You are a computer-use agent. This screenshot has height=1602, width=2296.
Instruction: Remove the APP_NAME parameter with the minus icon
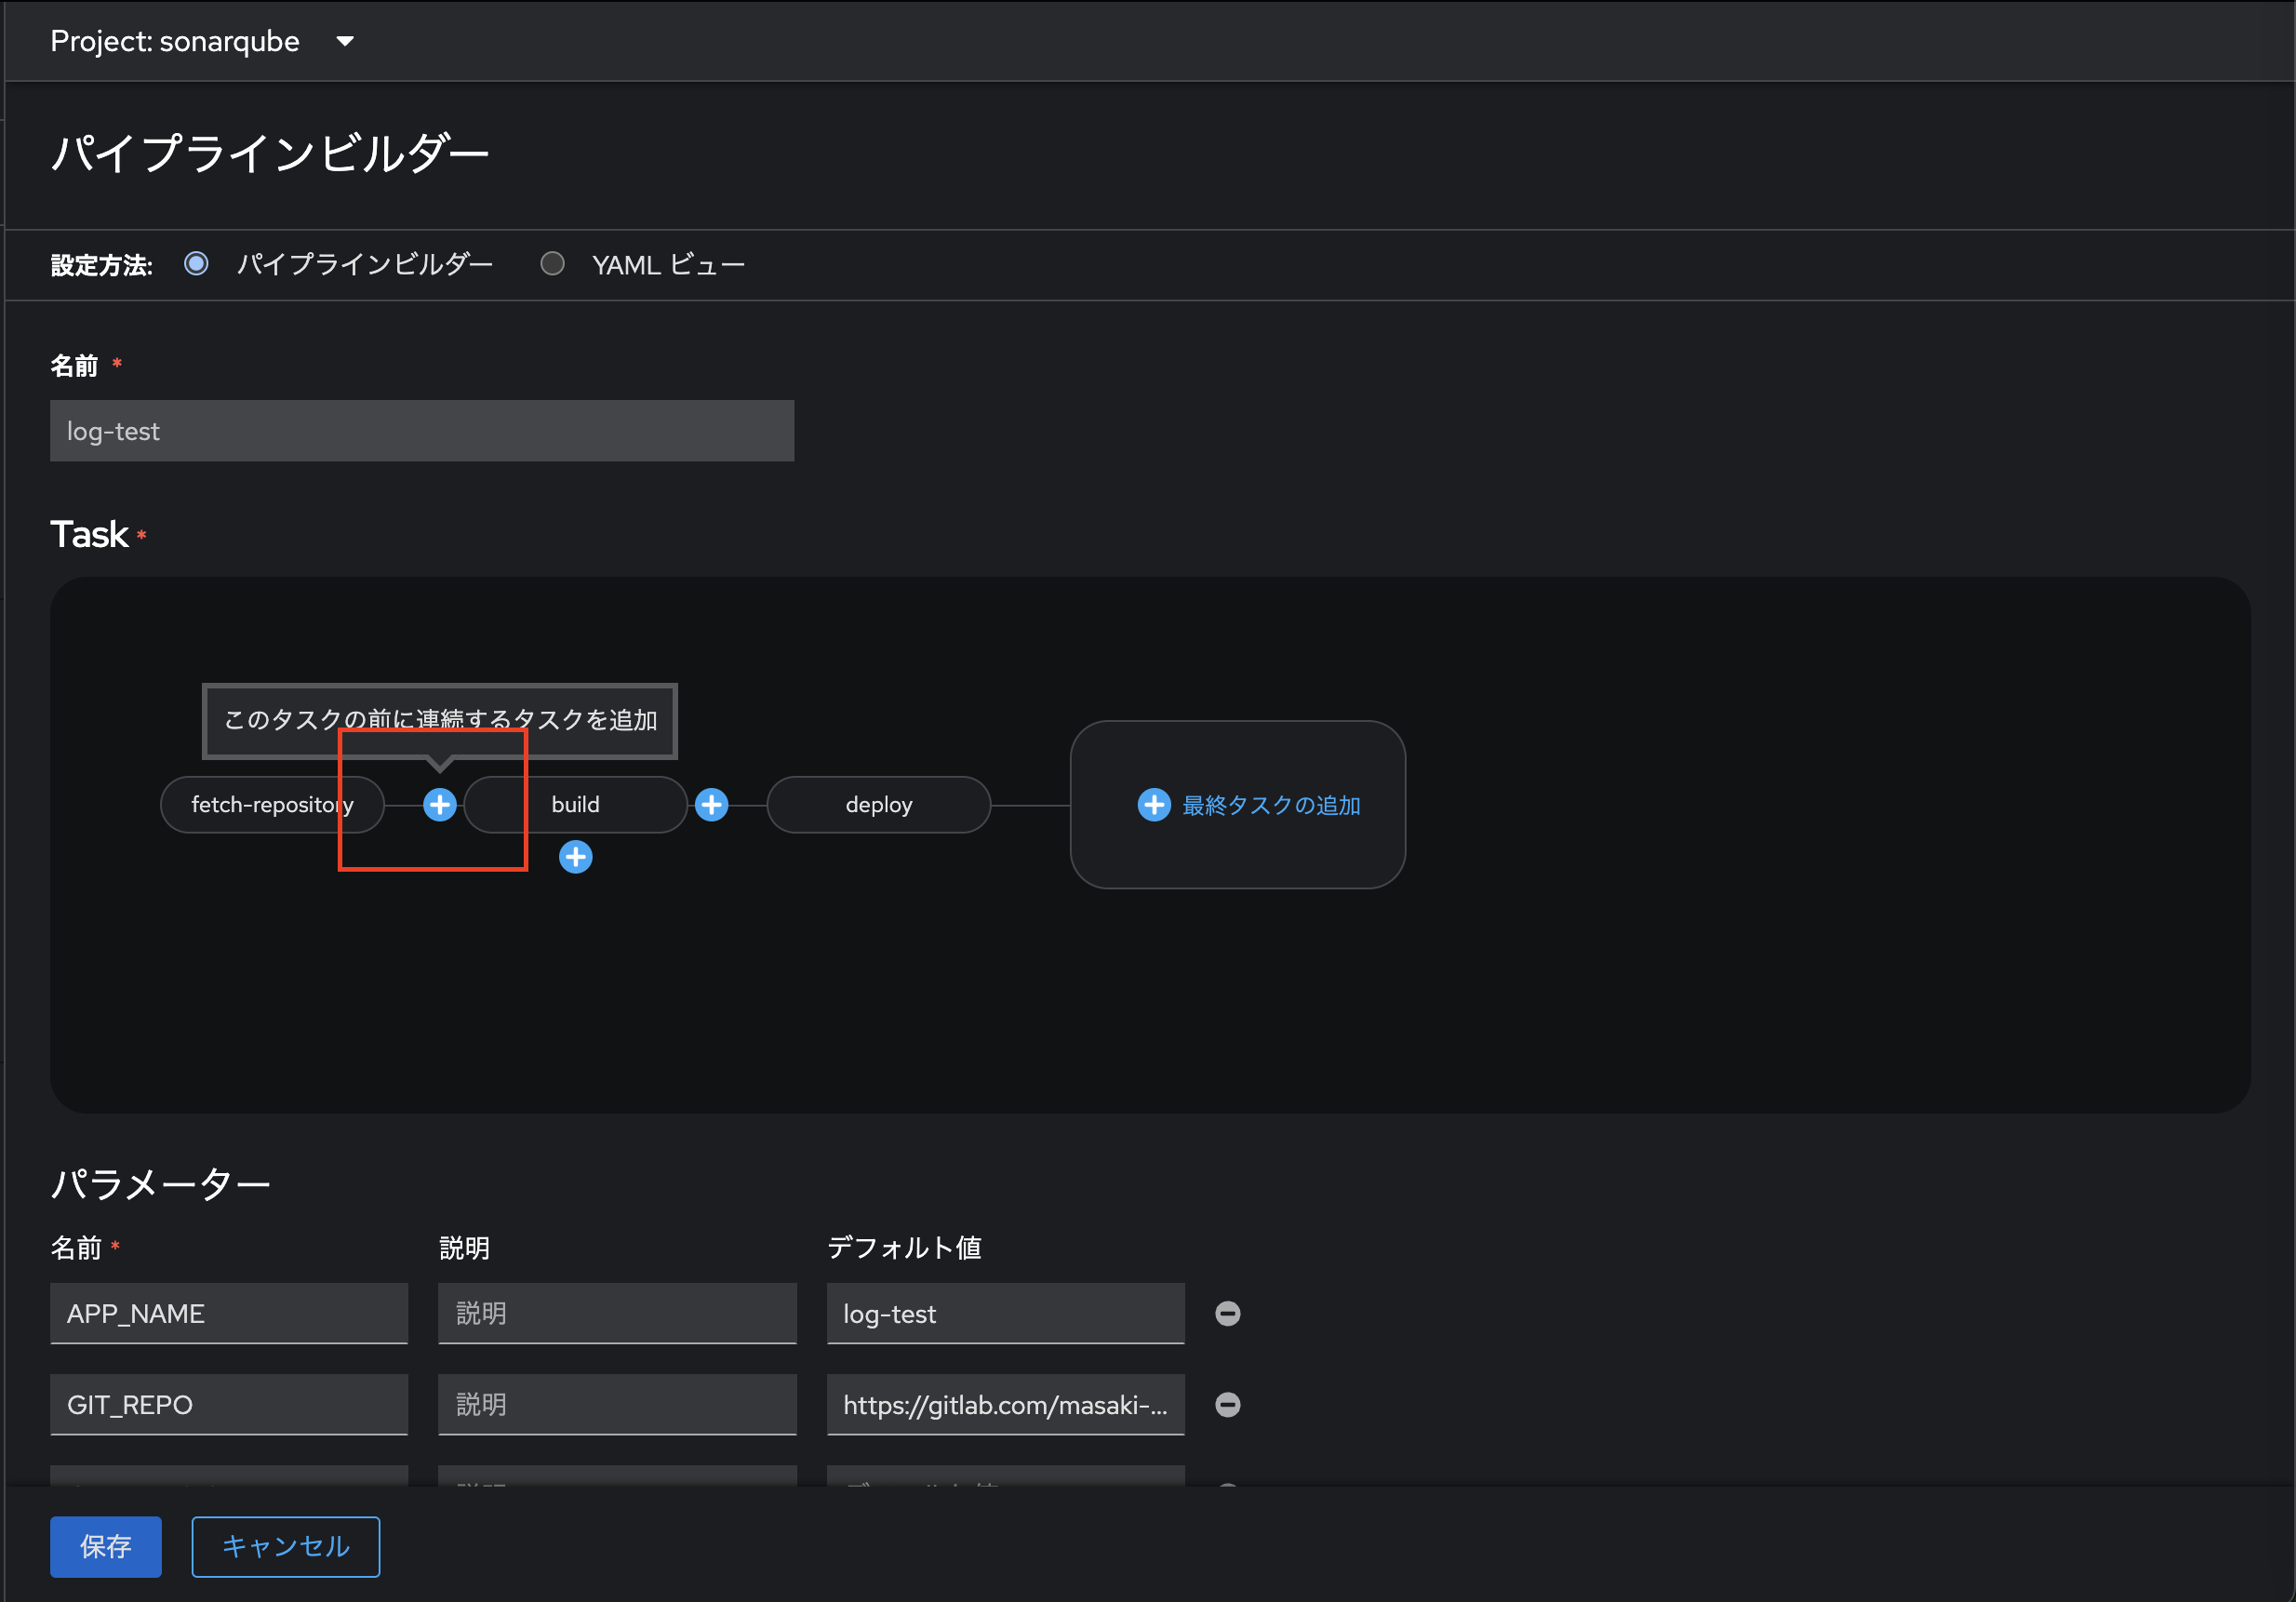tap(1227, 1313)
